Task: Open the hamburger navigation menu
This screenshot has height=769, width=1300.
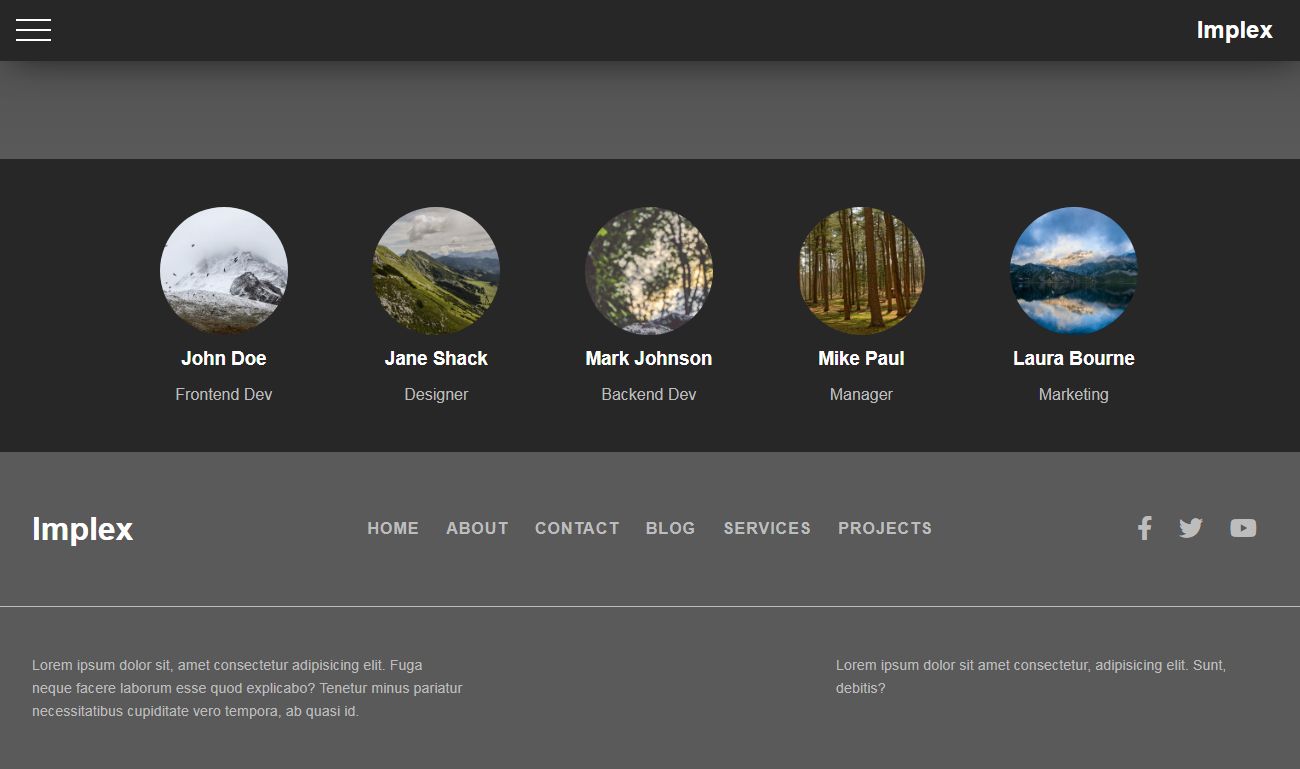Action: pyautogui.click(x=33, y=30)
